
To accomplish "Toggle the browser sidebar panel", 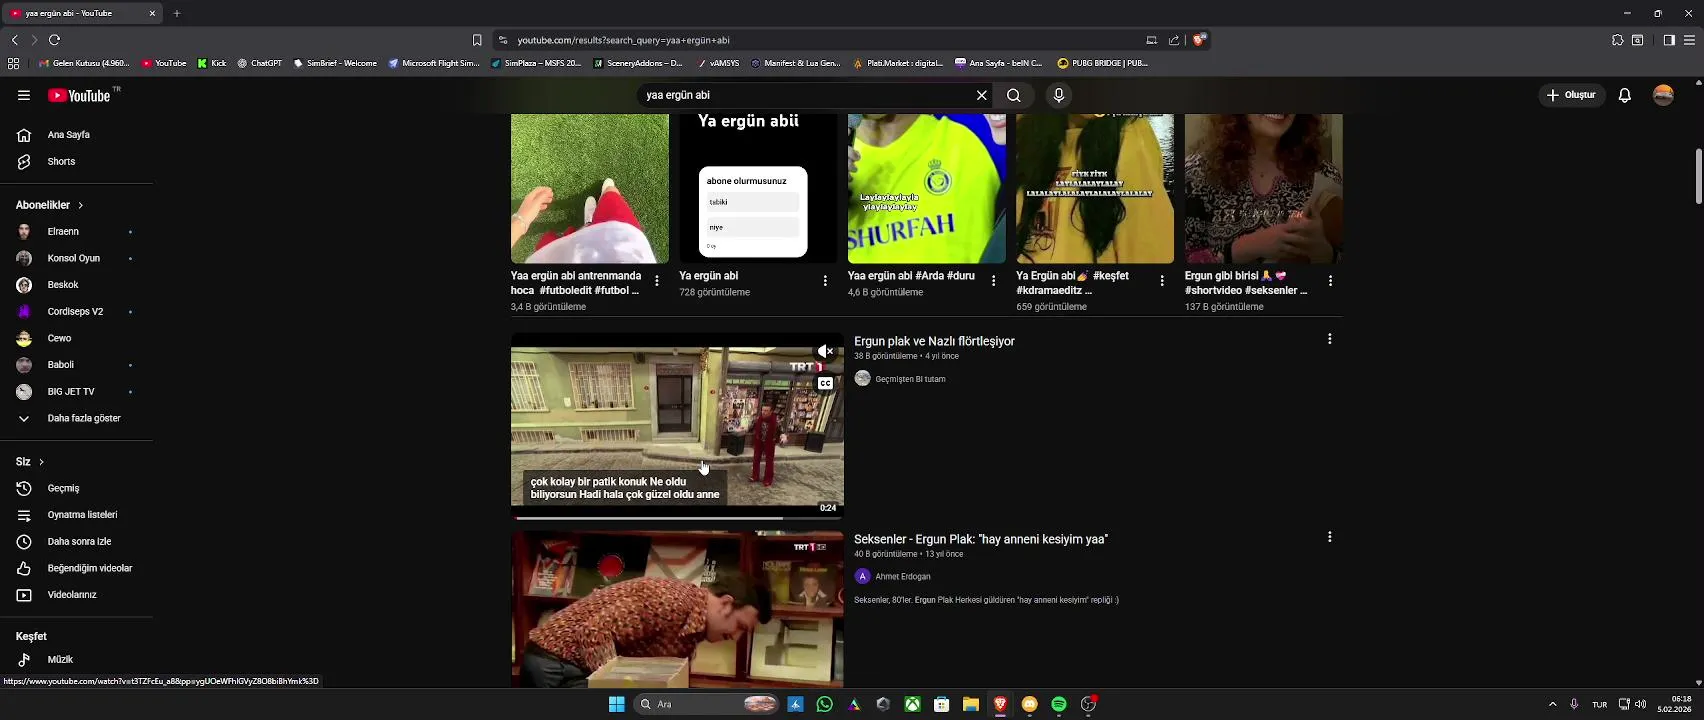I will pos(1669,40).
